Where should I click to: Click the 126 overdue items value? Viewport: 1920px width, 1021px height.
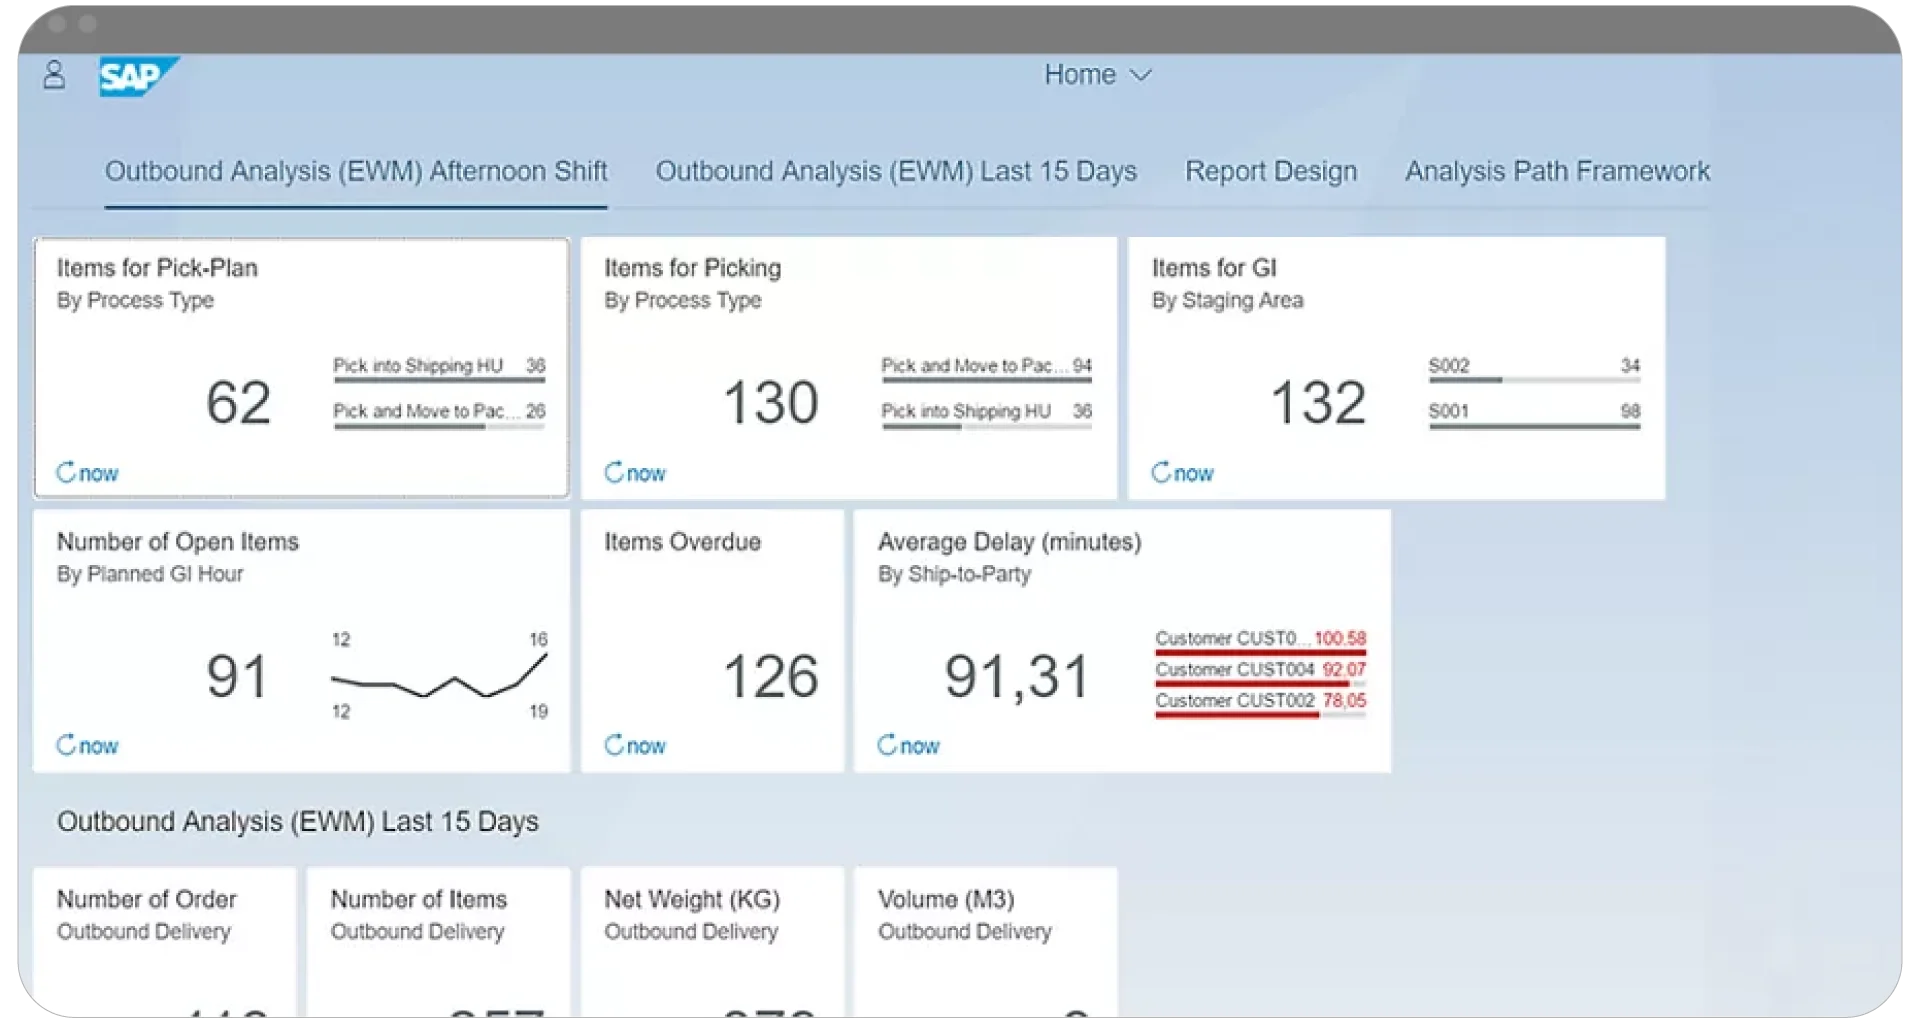click(771, 677)
